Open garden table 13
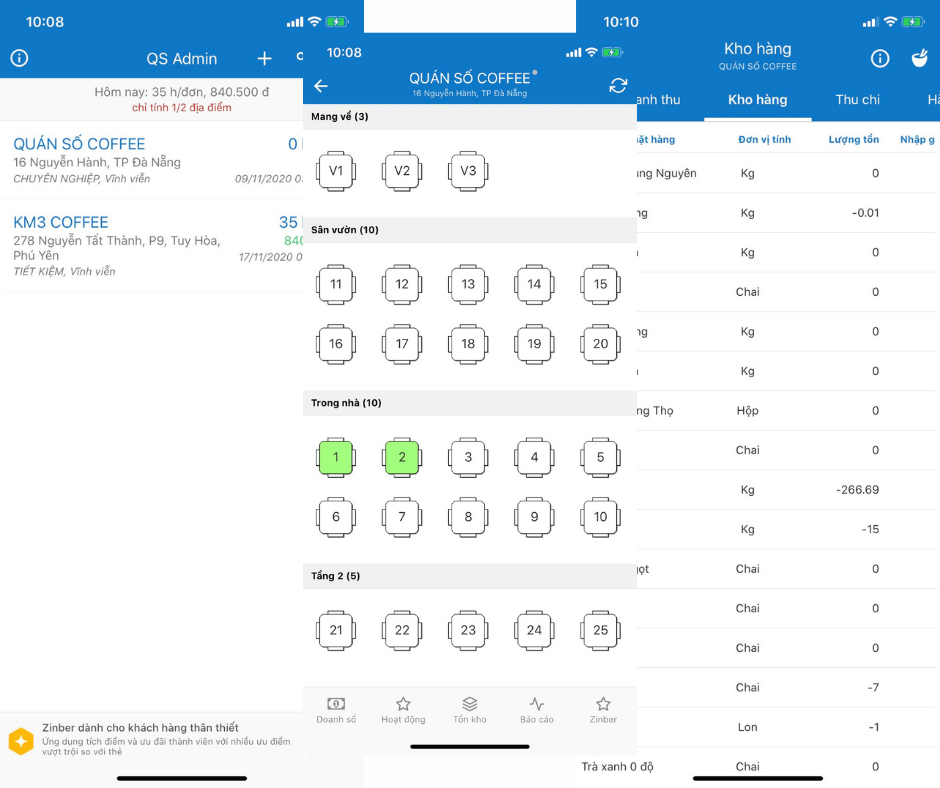Screen dimensions: 940x788 [468, 284]
